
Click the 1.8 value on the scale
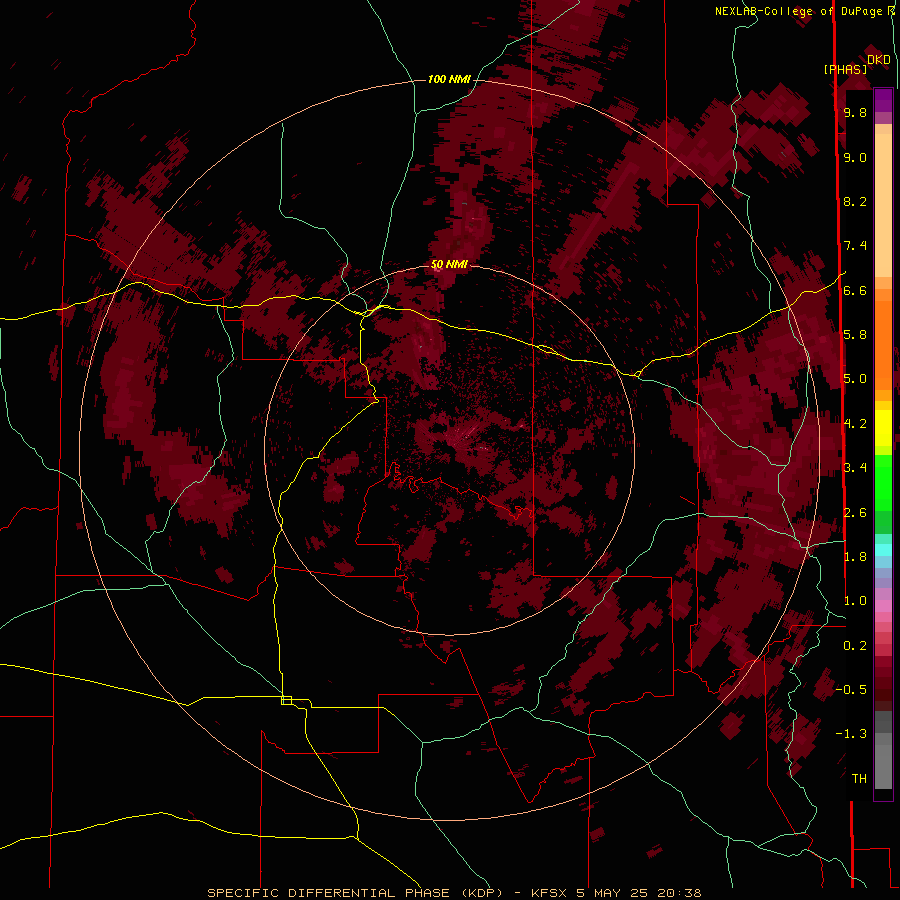point(855,557)
